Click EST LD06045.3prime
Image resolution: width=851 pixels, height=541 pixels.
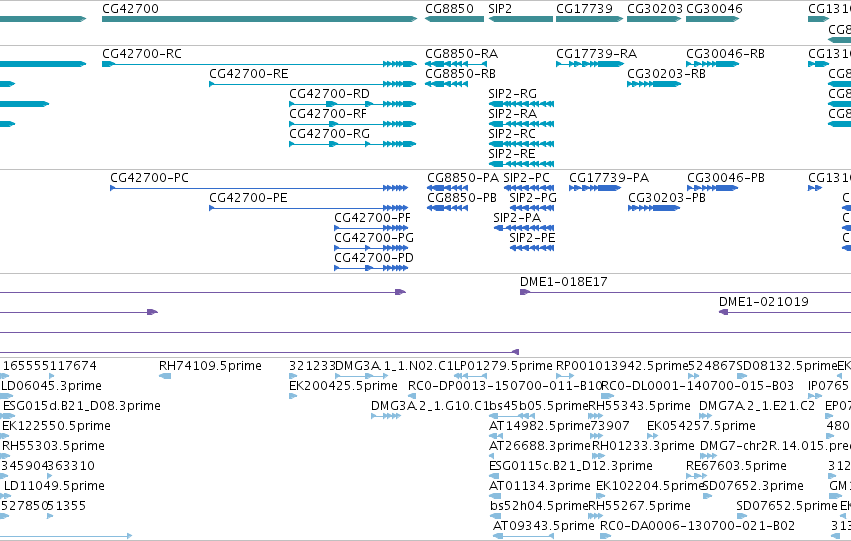52,386
